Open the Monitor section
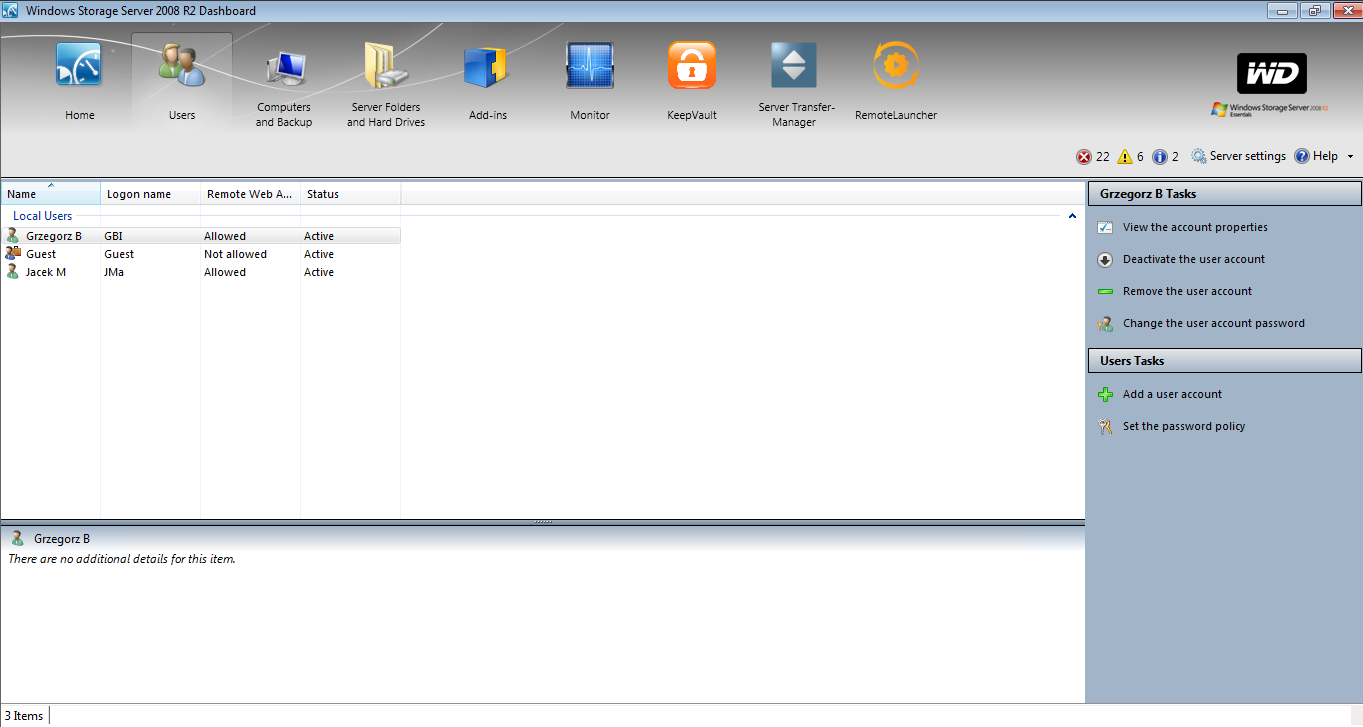Image resolution: width=1363 pixels, height=727 pixels. [x=590, y=82]
